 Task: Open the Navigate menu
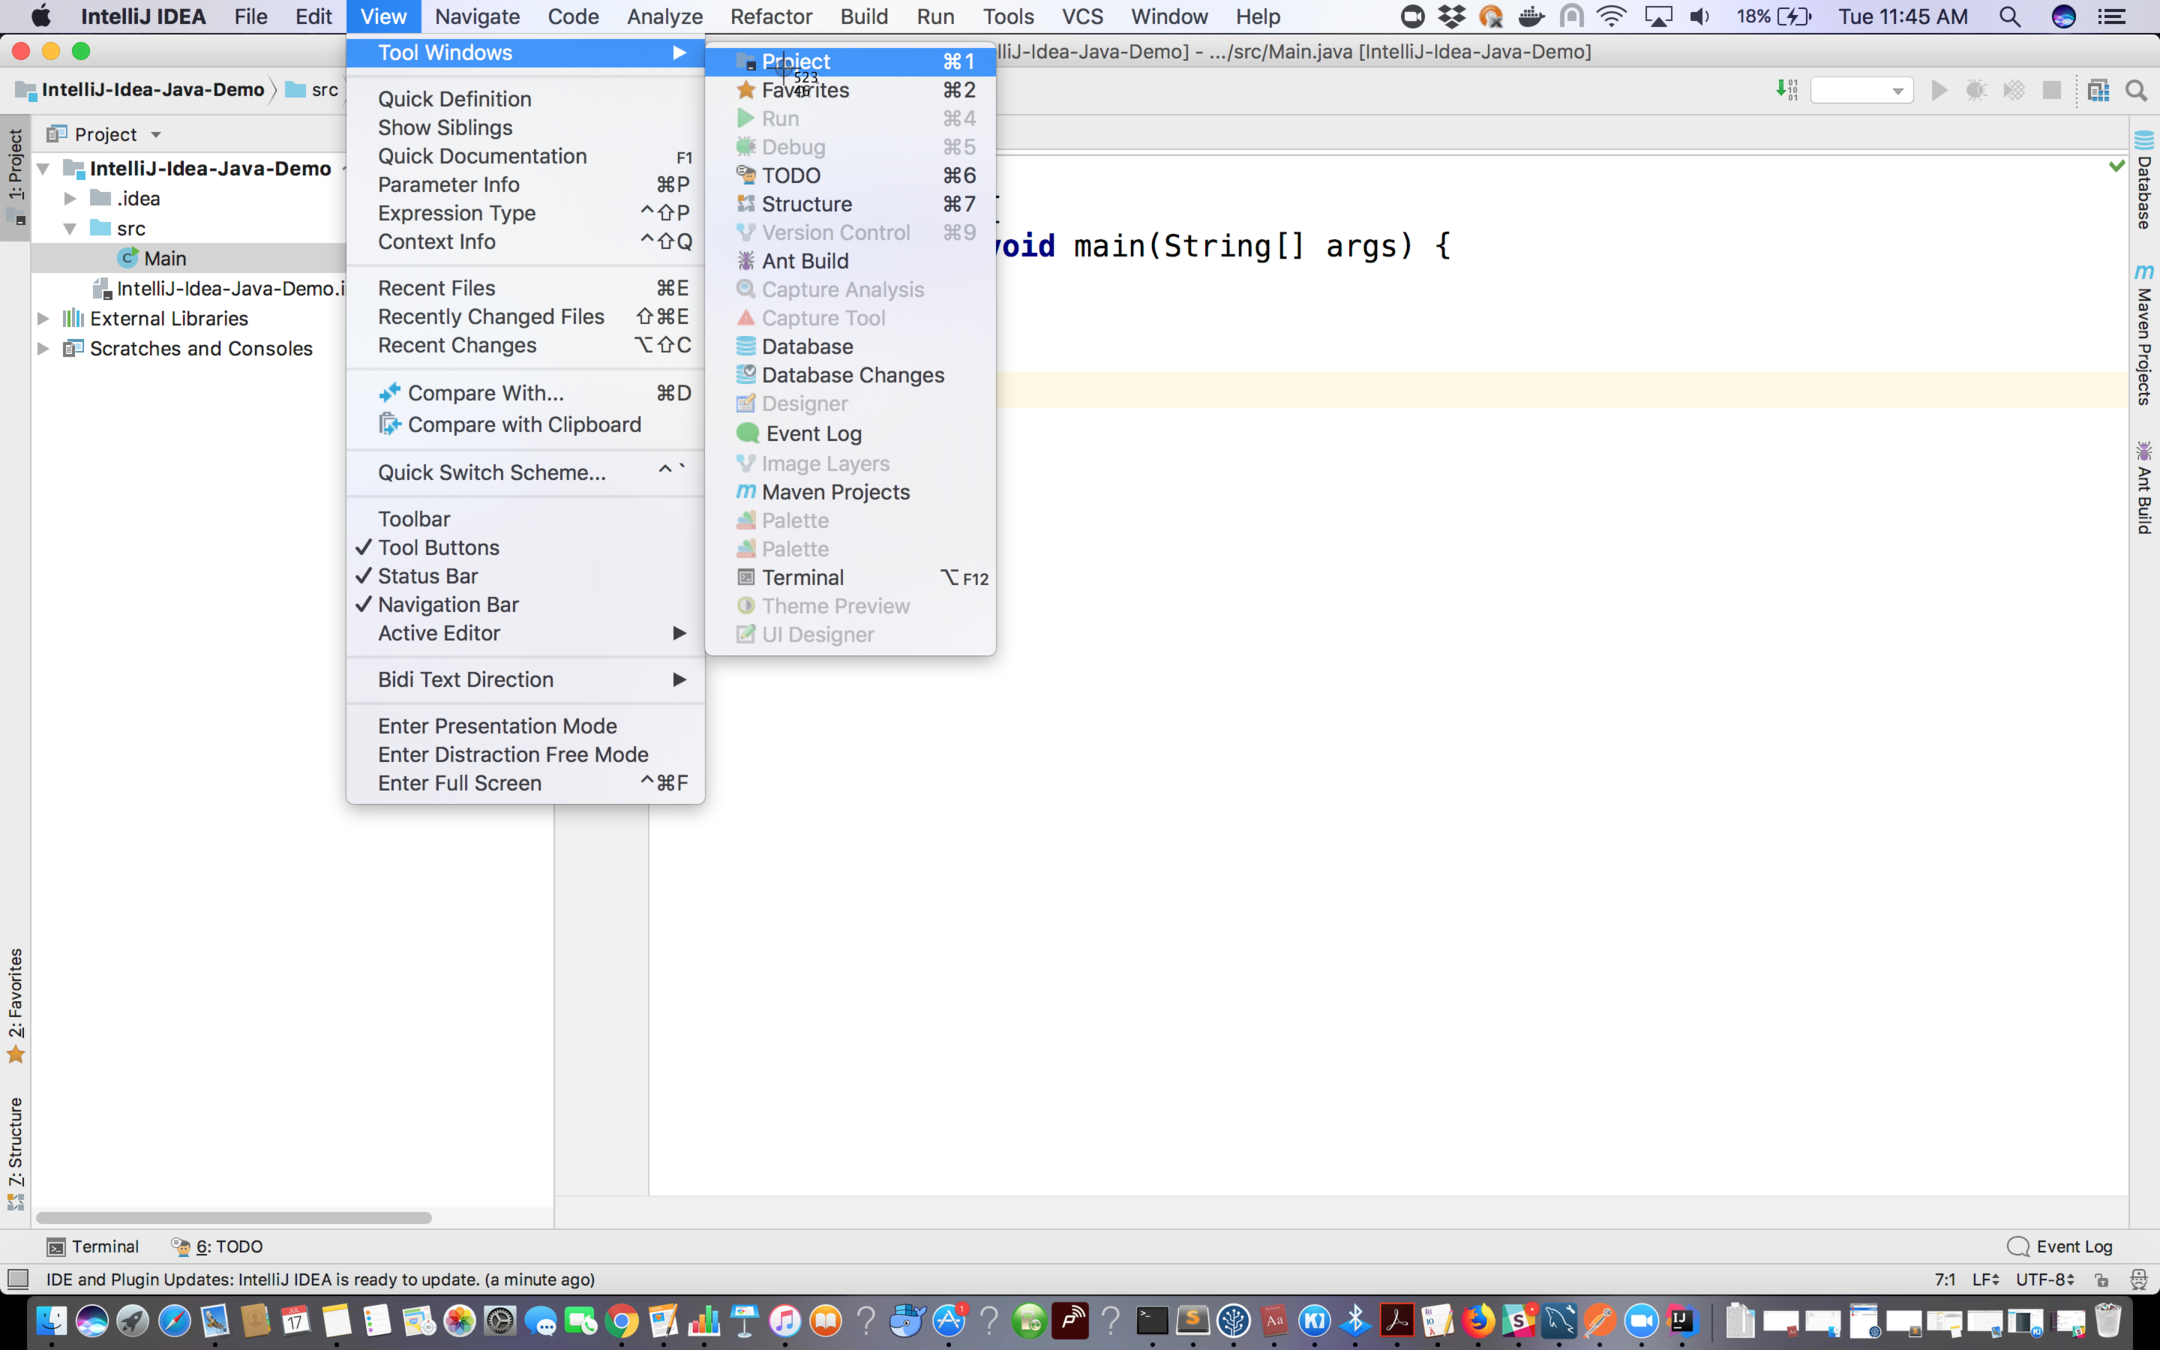pyautogui.click(x=477, y=16)
